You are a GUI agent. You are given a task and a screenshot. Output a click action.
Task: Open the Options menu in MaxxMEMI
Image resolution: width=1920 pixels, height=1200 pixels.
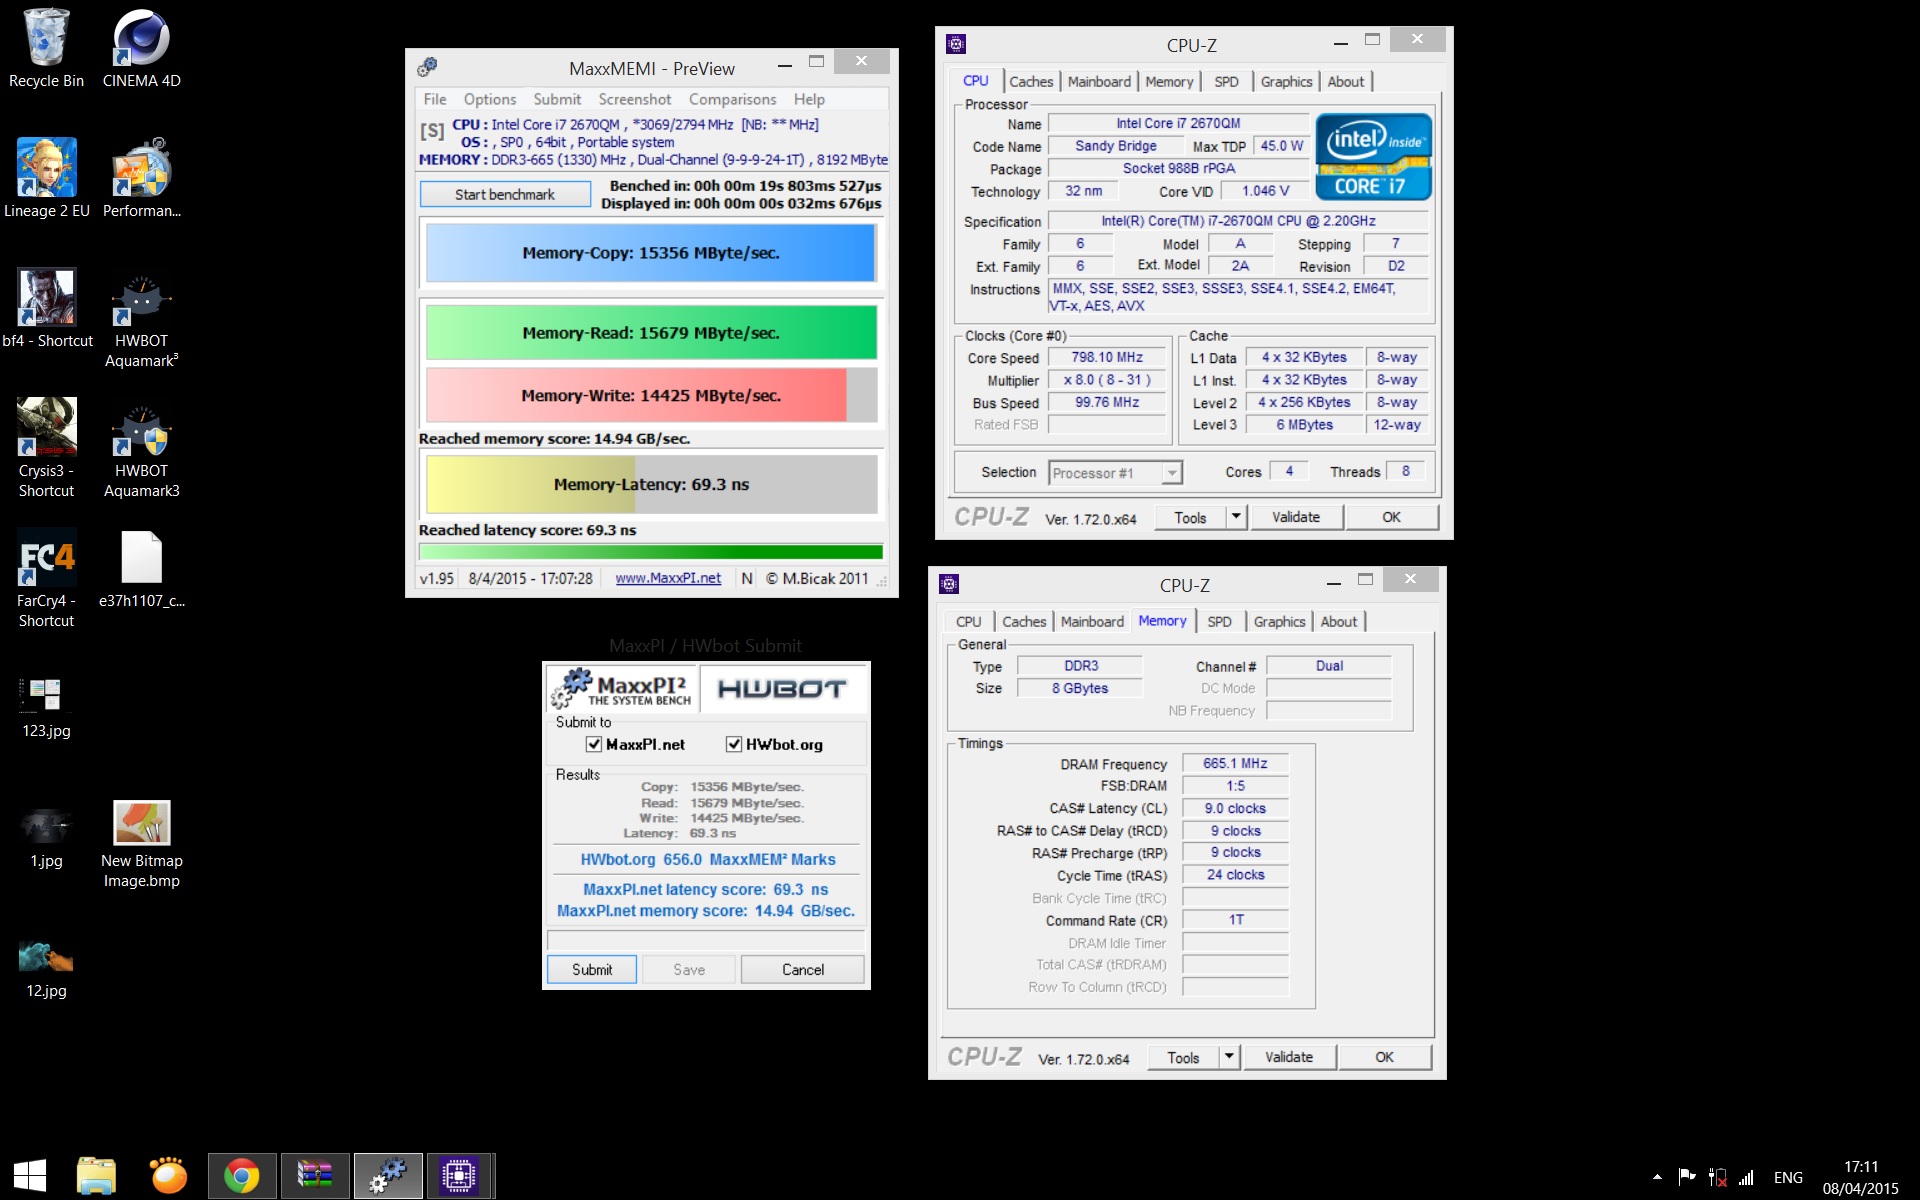490,99
